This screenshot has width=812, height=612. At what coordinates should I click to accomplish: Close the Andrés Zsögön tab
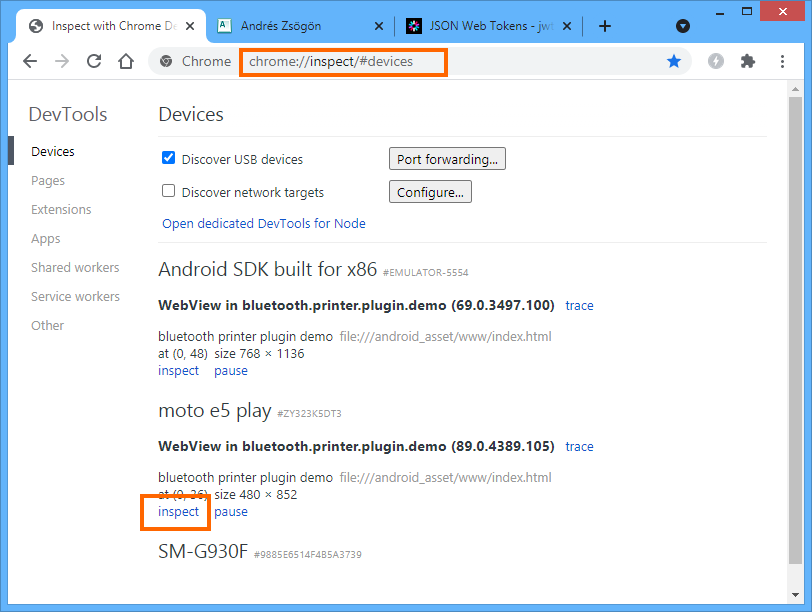(x=378, y=26)
